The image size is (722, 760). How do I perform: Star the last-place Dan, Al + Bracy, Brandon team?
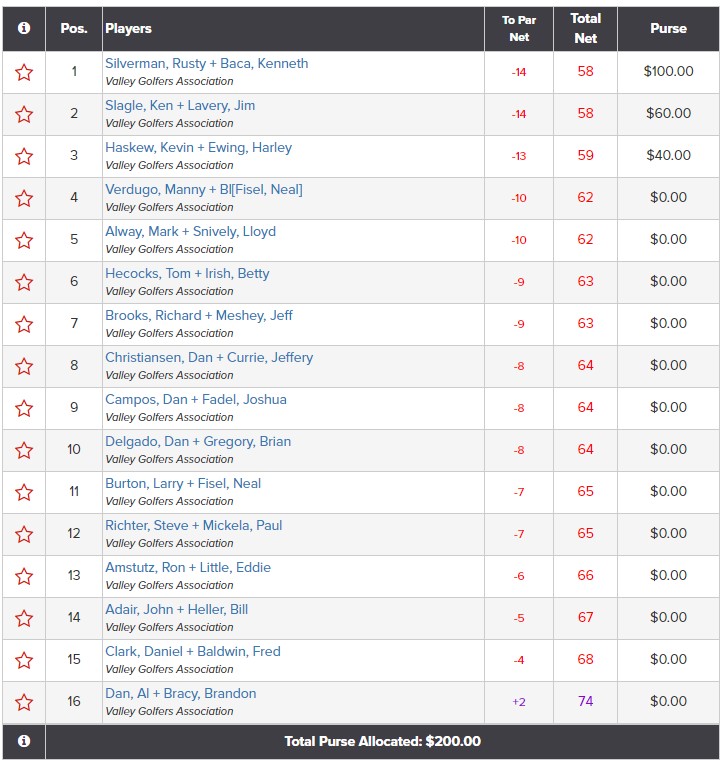pos(24,703)
